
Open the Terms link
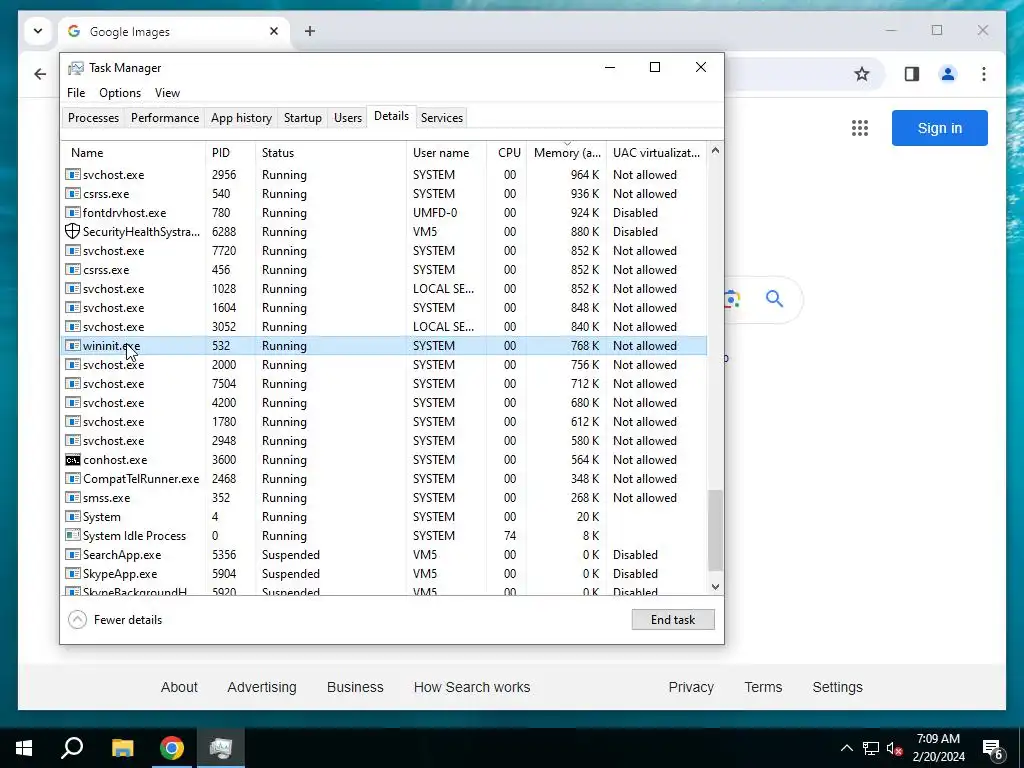coord(763,687)
